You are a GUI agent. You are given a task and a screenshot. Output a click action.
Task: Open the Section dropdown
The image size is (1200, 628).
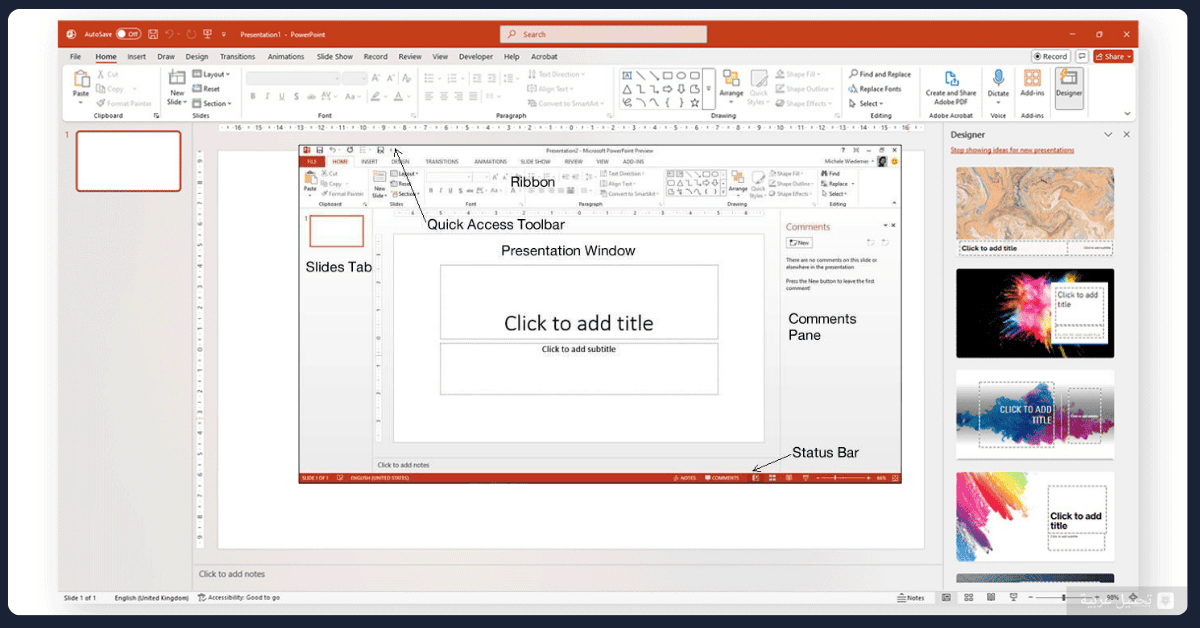pos(212,103)
